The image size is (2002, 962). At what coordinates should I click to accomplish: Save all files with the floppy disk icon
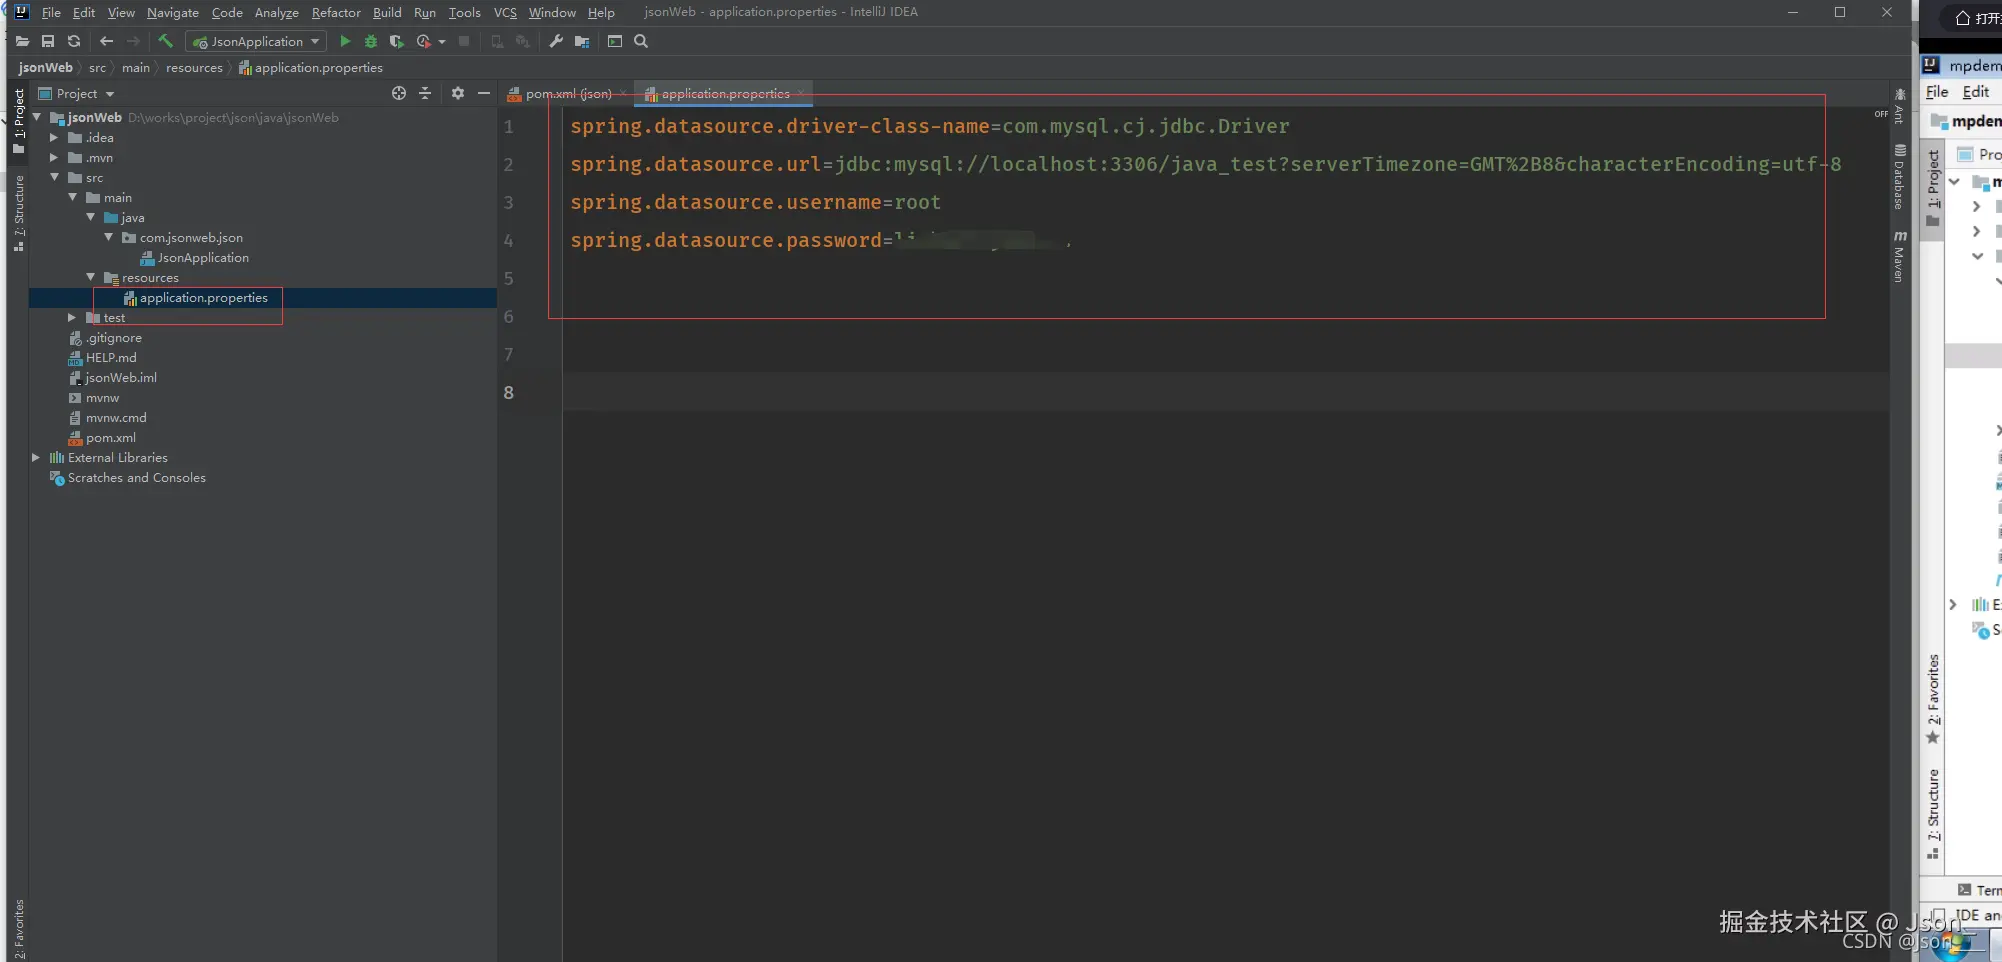pyautogui.click(x=48, y=41)
